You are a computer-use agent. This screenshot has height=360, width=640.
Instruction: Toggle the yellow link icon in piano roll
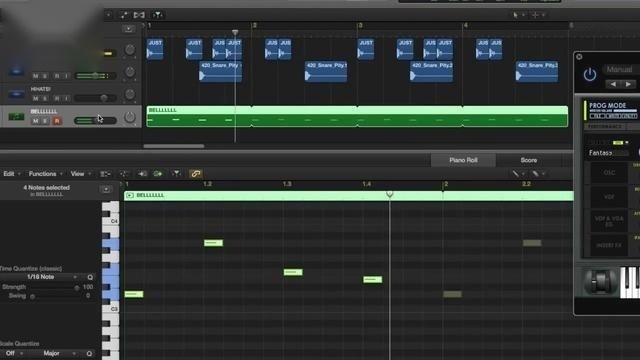196,174
